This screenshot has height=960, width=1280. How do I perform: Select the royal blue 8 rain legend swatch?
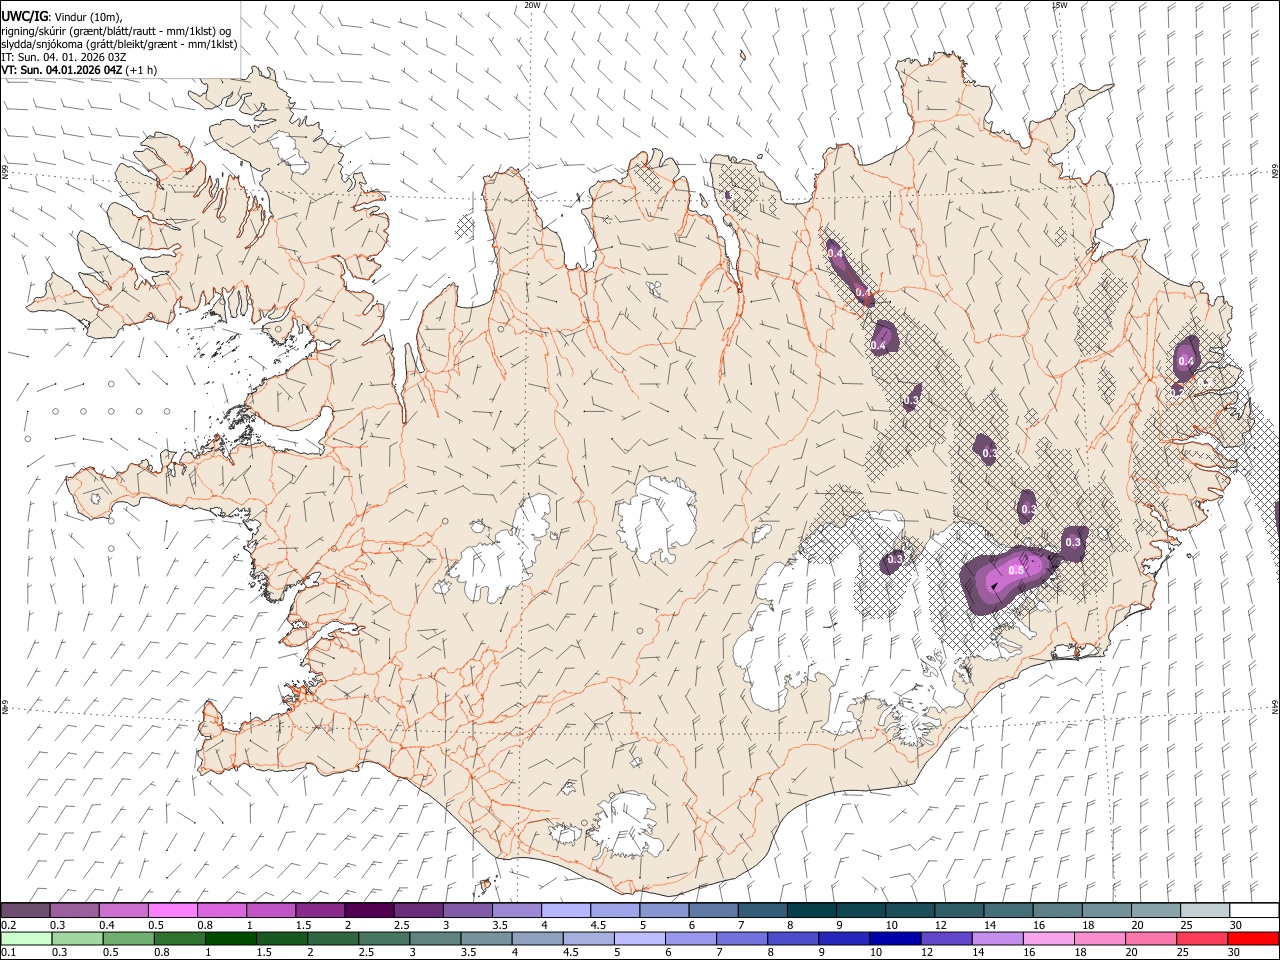pos(792,938)
